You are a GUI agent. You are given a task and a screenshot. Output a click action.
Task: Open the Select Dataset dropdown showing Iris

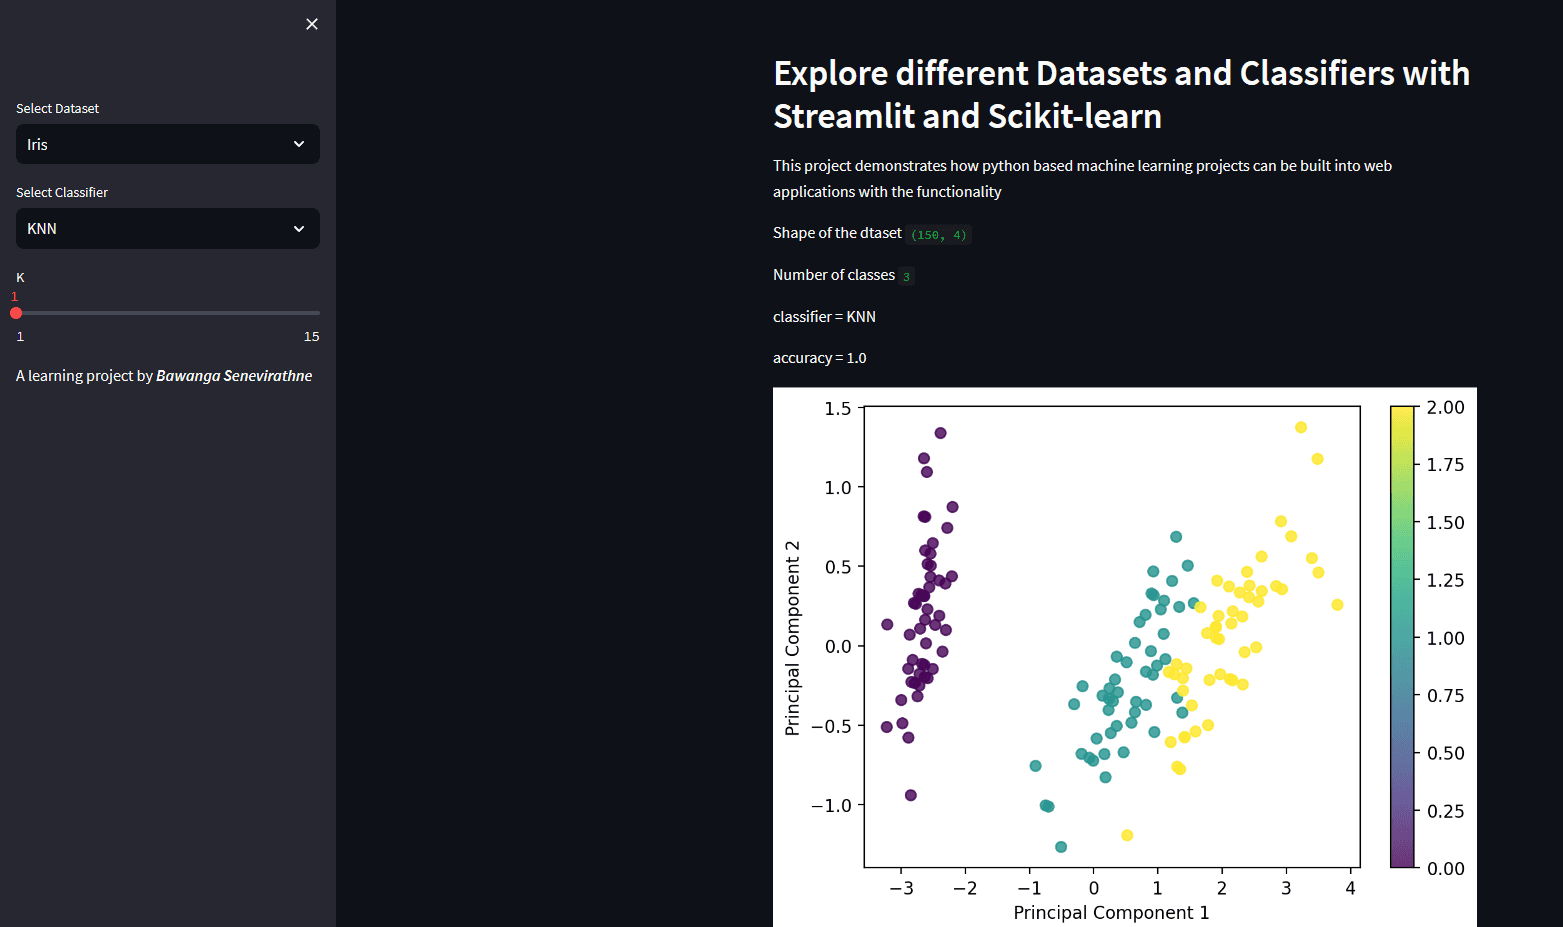coord(168,144)
